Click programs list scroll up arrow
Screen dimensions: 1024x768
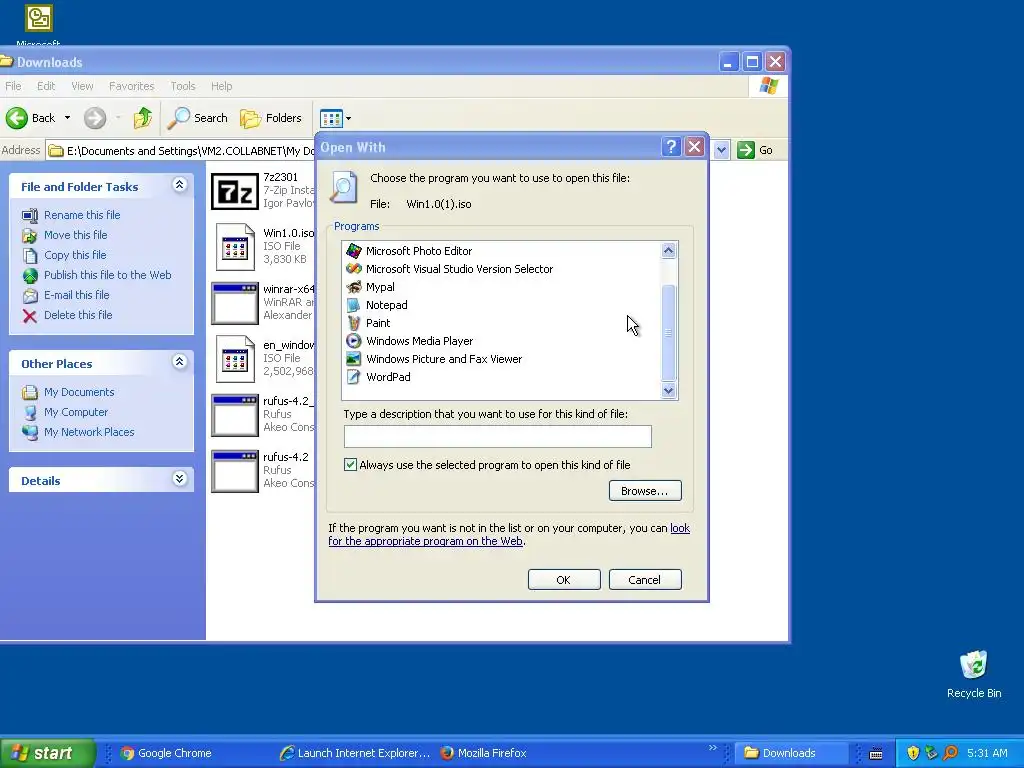tap(668, 251)
